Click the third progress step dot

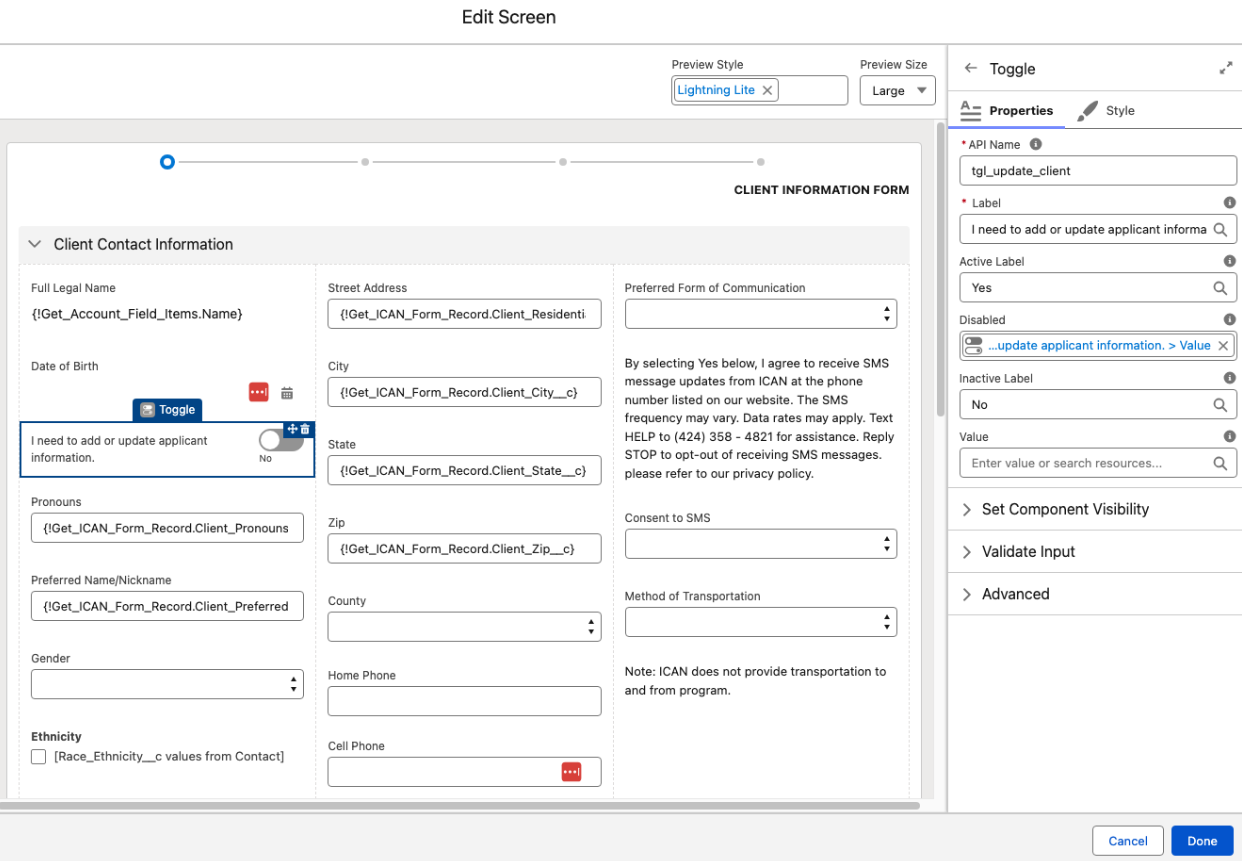tap(564, 161)
